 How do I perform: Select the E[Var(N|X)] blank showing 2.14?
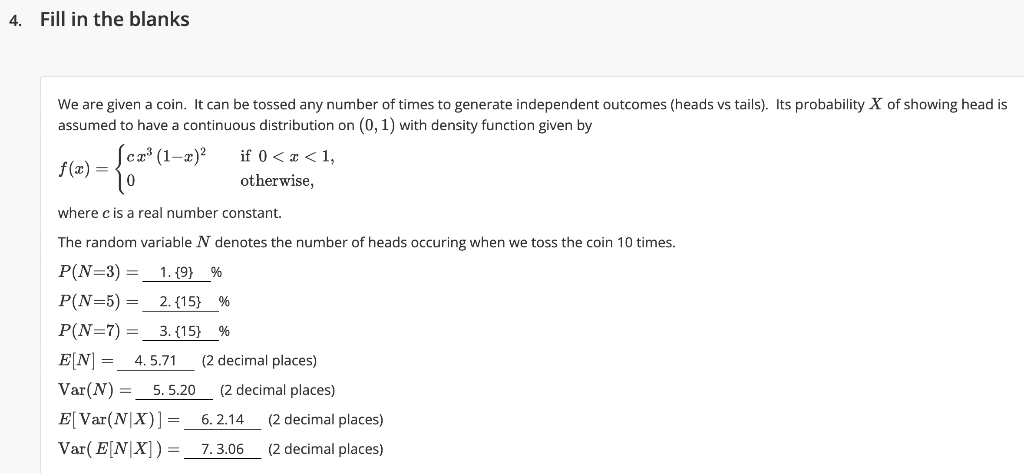(223, 419)
